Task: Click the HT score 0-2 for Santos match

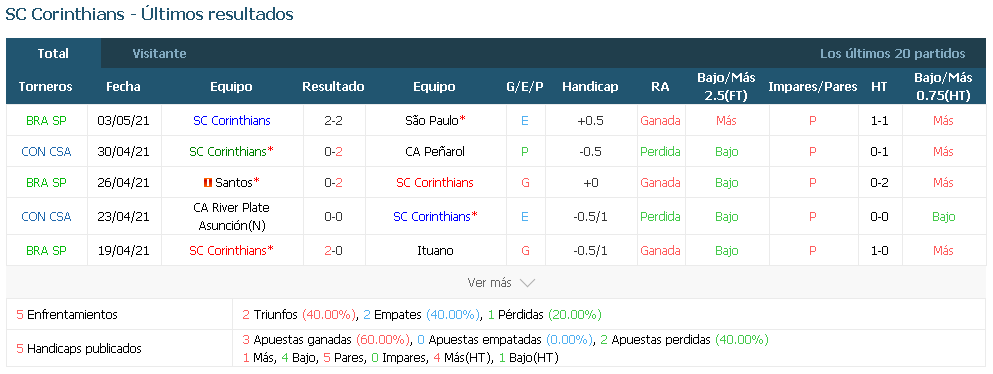Action: pos(879,183)
